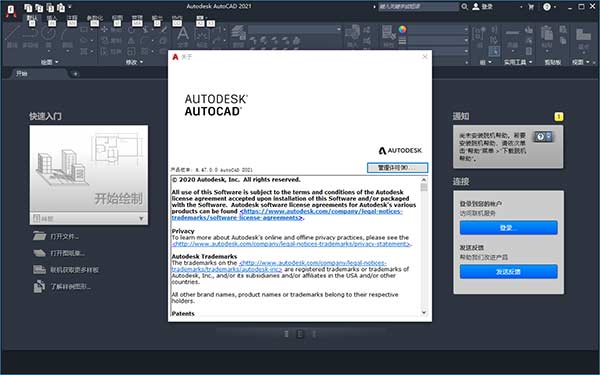600x375 pixels.
Task: Open the privacy-statement link
Action: click(291, 244)
